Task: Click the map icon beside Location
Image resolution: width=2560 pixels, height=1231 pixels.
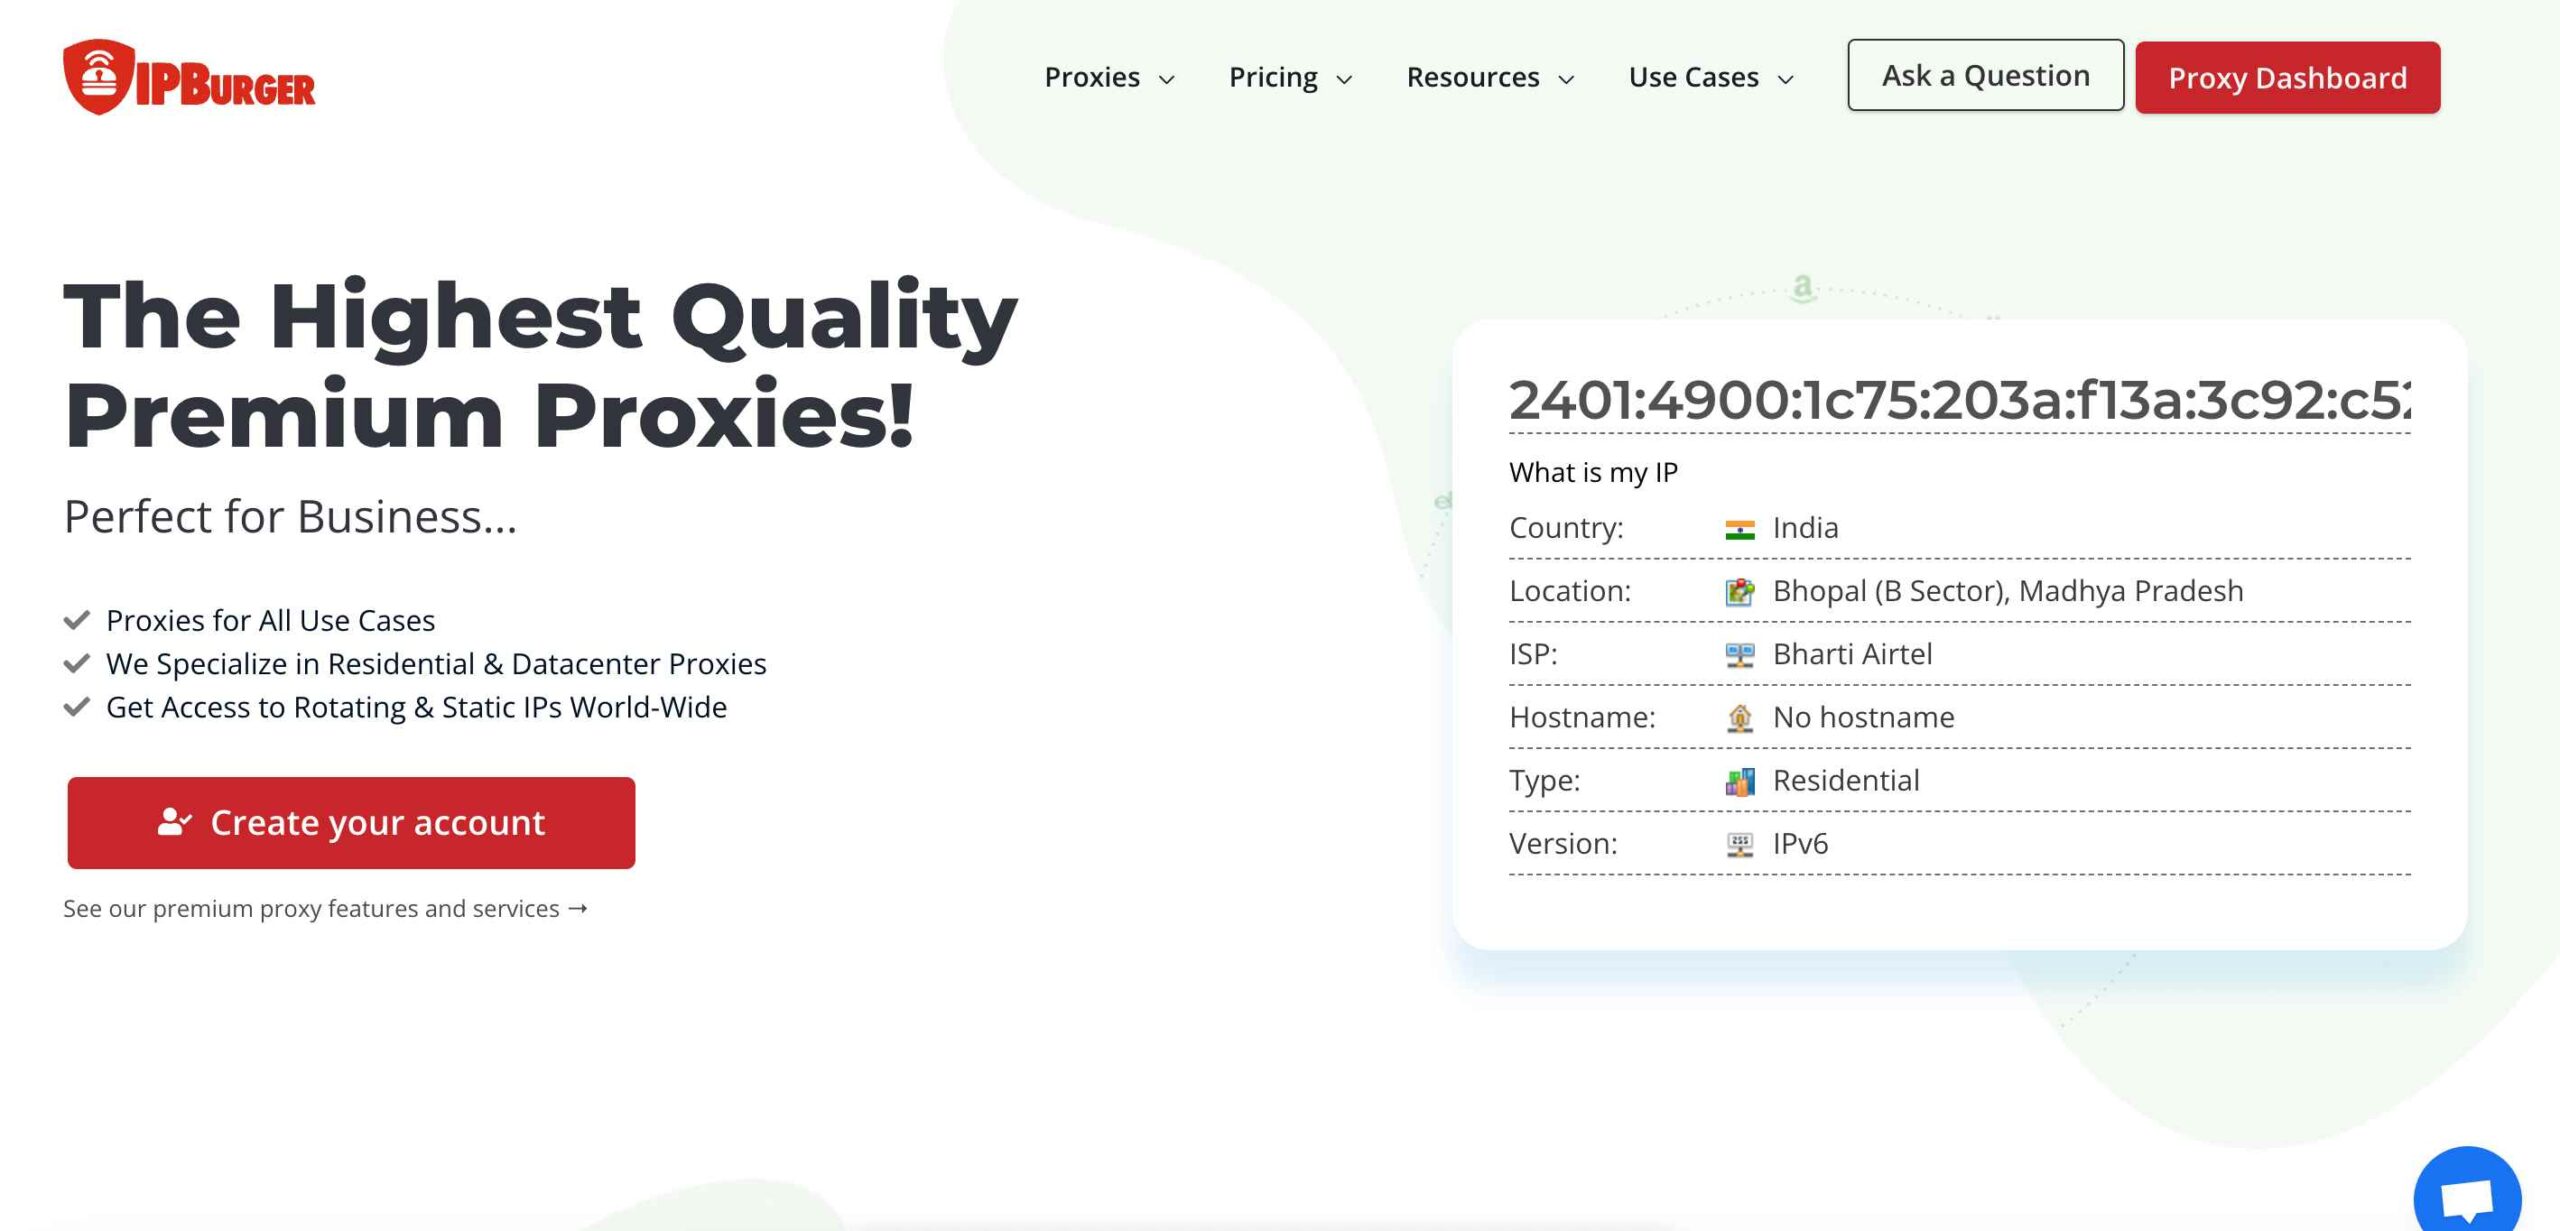Action: tap(1739, 592)
